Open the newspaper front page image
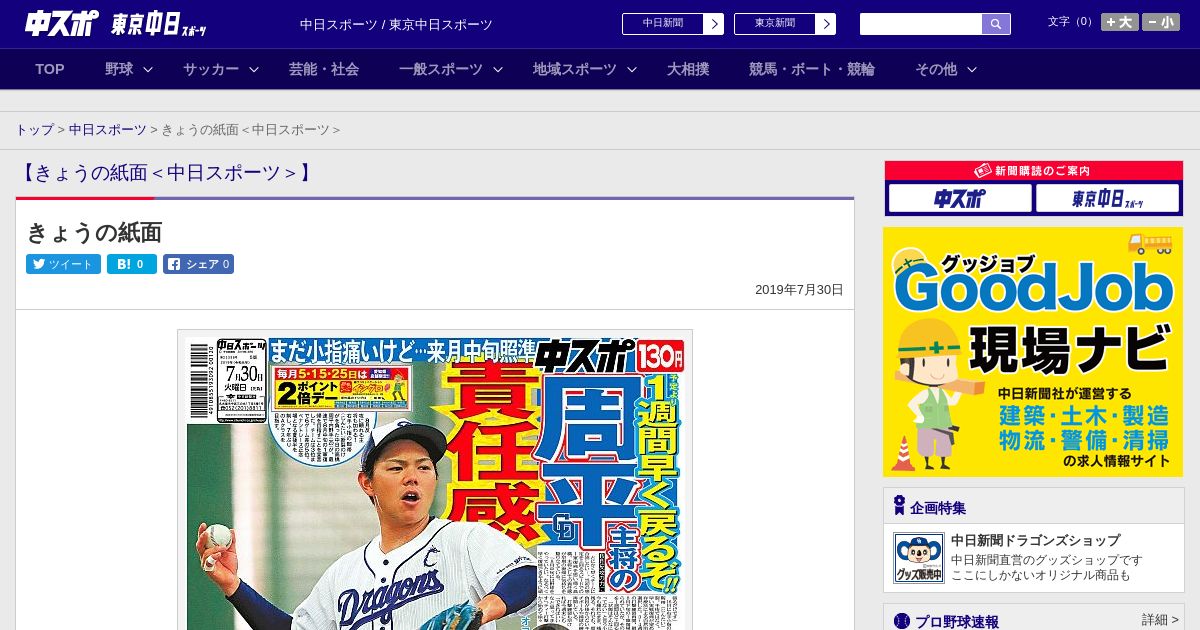 click(x=435, y=480)
